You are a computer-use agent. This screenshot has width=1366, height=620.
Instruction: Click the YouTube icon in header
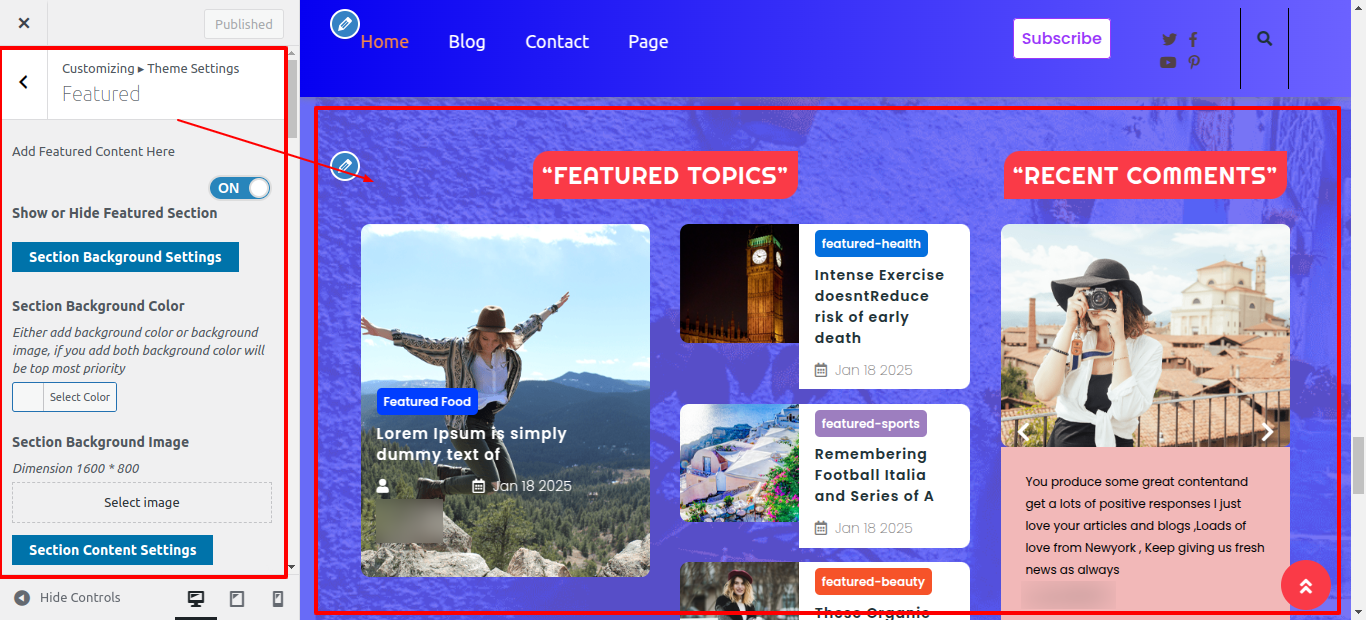pos(1168,62)
